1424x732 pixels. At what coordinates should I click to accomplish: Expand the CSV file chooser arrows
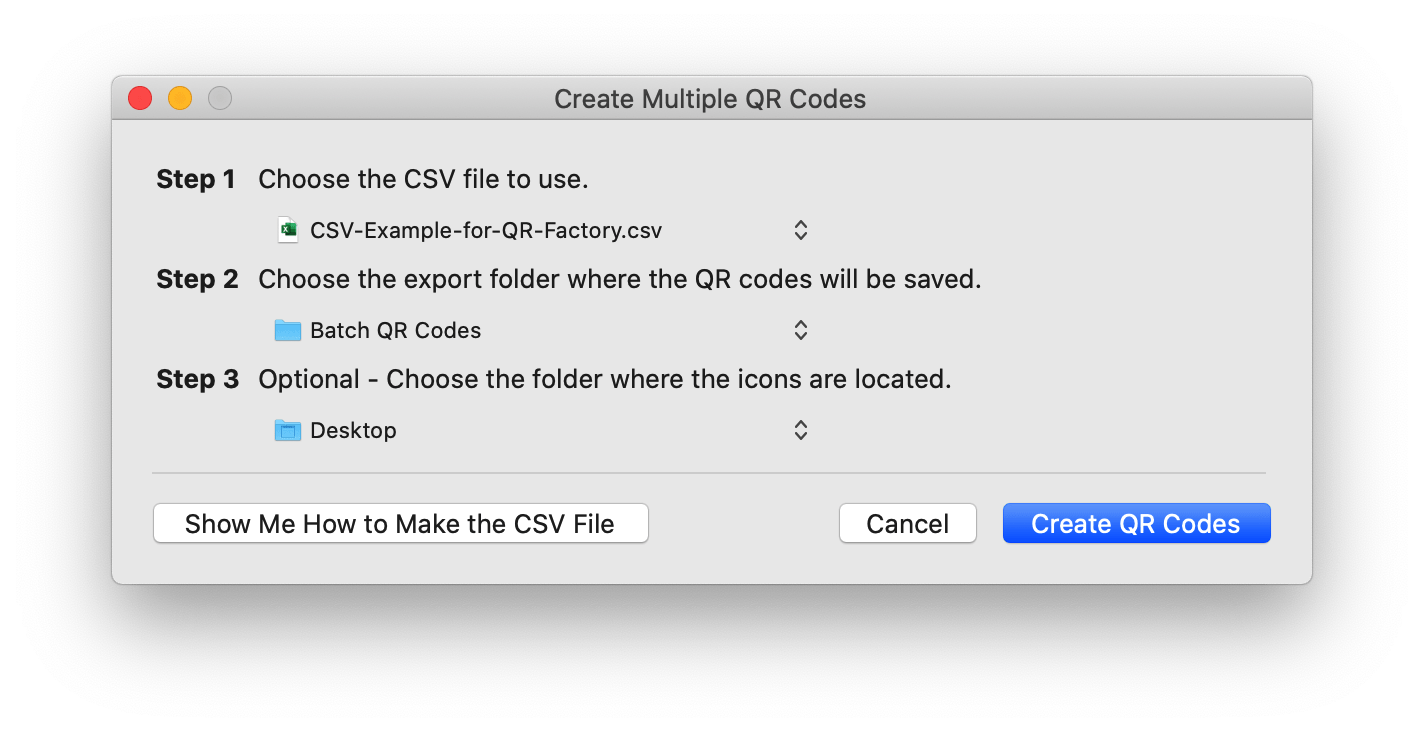click(800, 230)
